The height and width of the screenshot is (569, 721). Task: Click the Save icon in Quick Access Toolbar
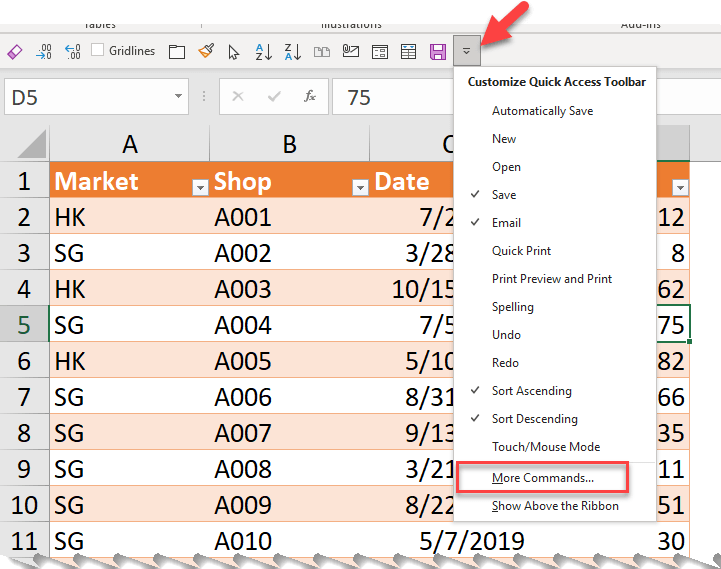(x=437, y=51)
